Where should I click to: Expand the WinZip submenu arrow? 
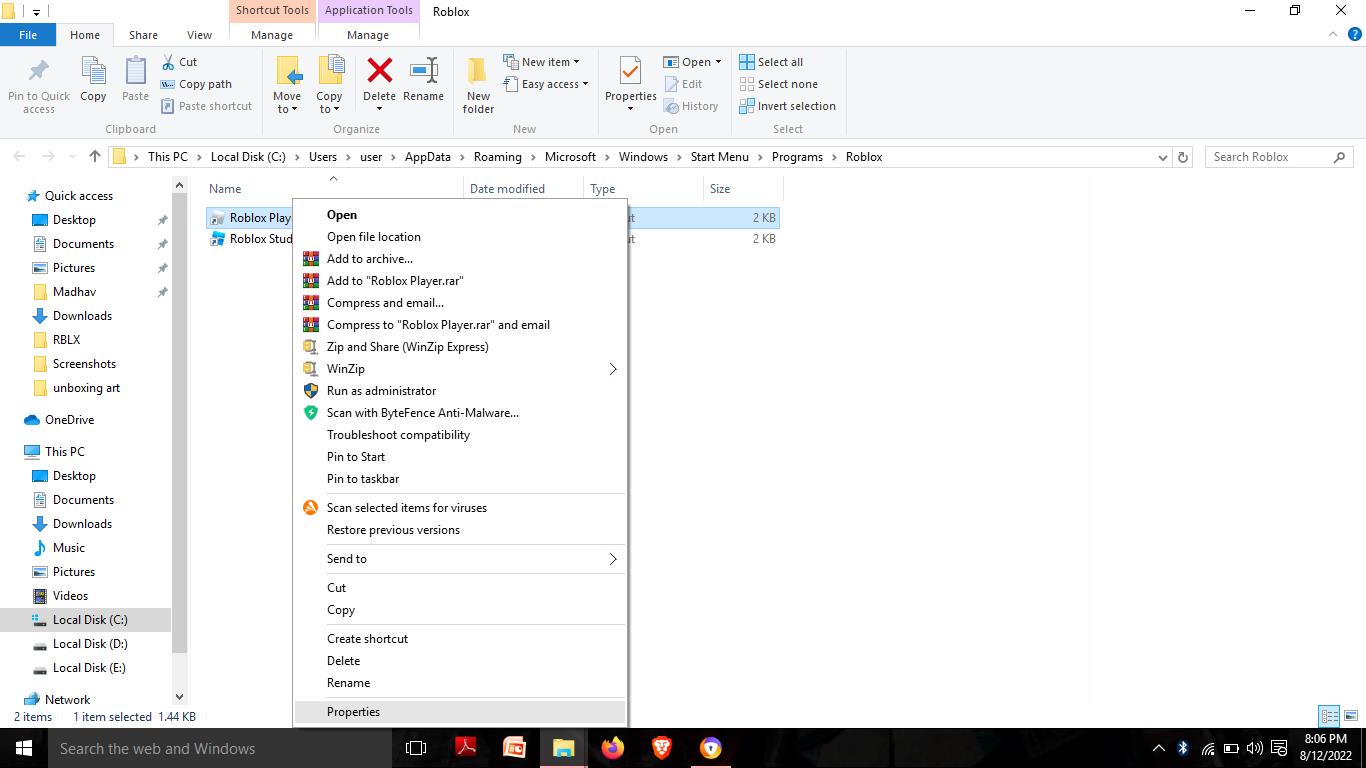(613, 369)
